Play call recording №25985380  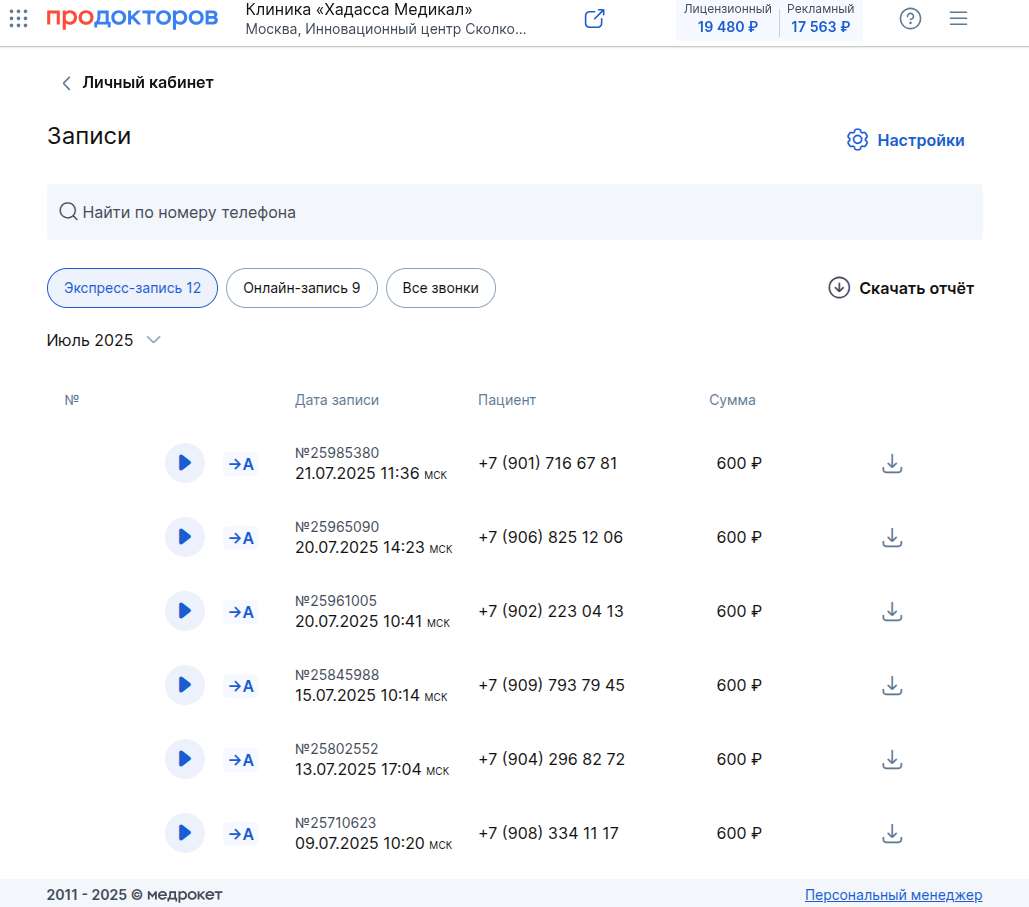tap(184, 463)
